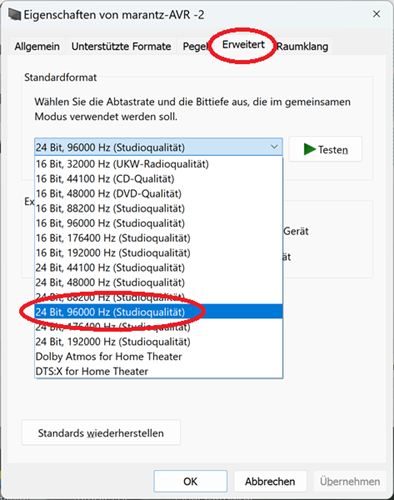
Task: Select DTS:X for Home Theater
Action: [159, 371]
